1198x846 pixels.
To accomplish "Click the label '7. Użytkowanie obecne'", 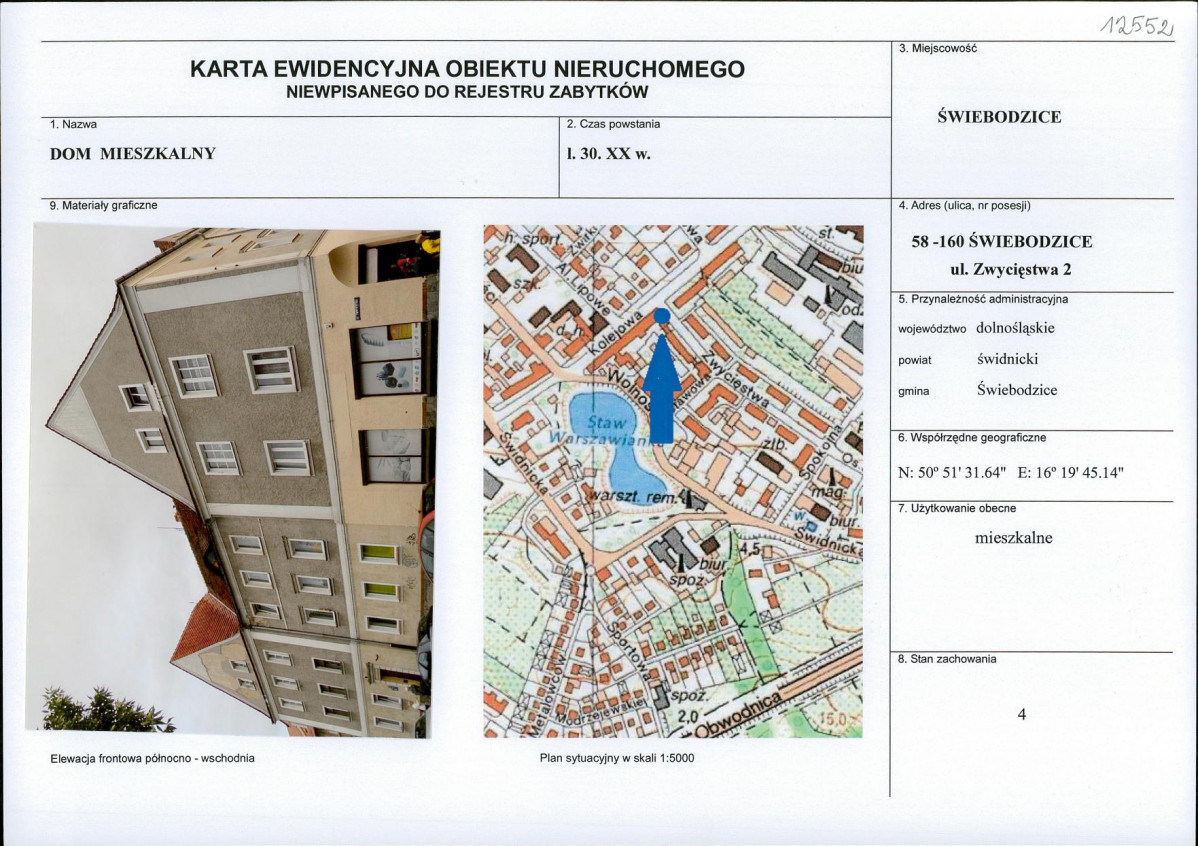I will point(957,508).
